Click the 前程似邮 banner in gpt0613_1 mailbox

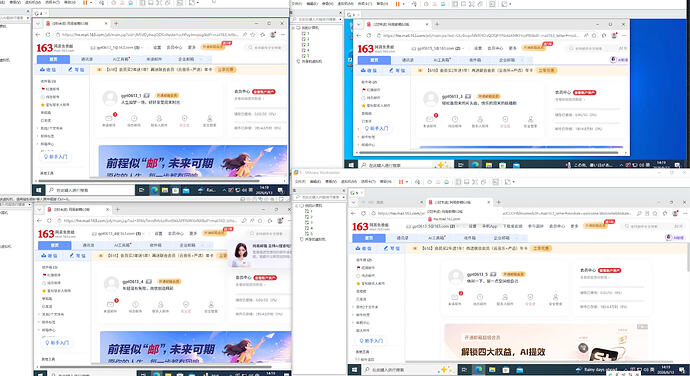(x=193, y=161)
